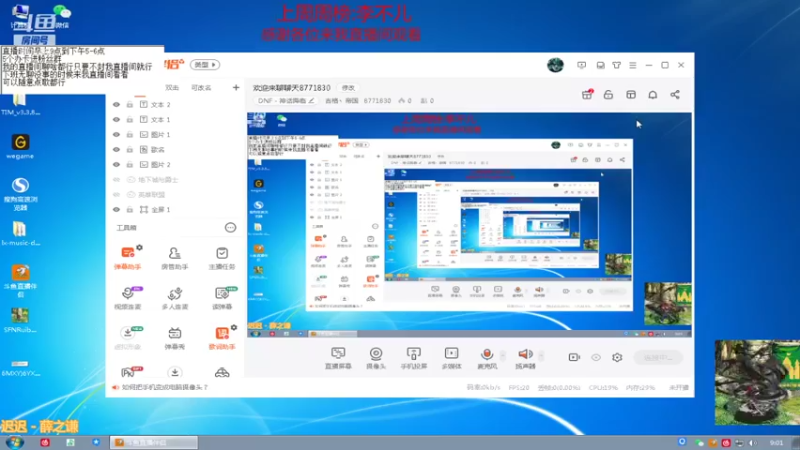Open the Windows Start button
800x450 pixels.
click(14, 442)
